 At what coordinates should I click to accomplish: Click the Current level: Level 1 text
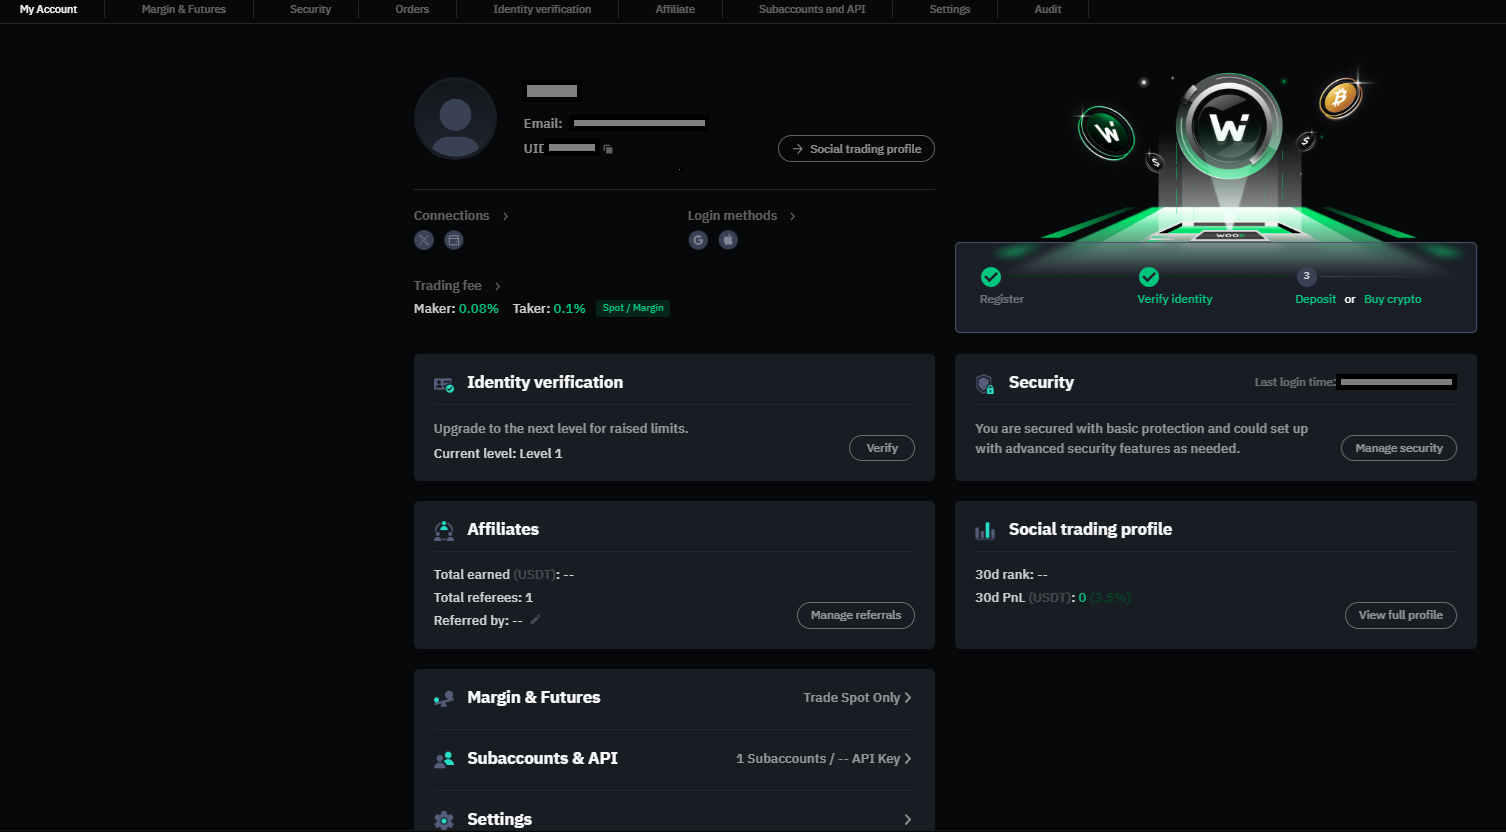pos(498,454)
